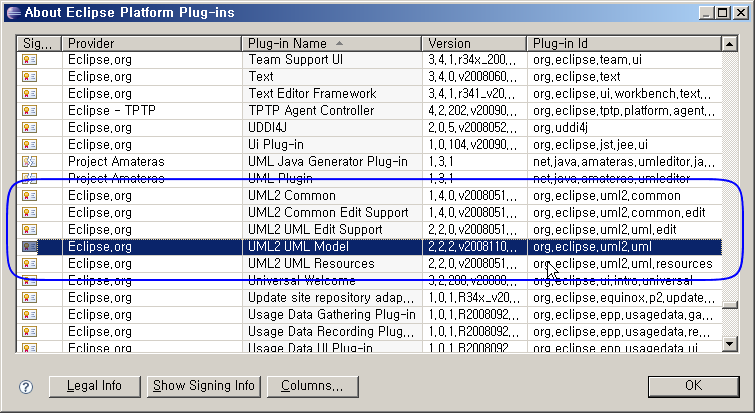The width and height of the screenshot is (755, 413).
Task: Sort by the Plug-in Name column header
Action: 332,43
